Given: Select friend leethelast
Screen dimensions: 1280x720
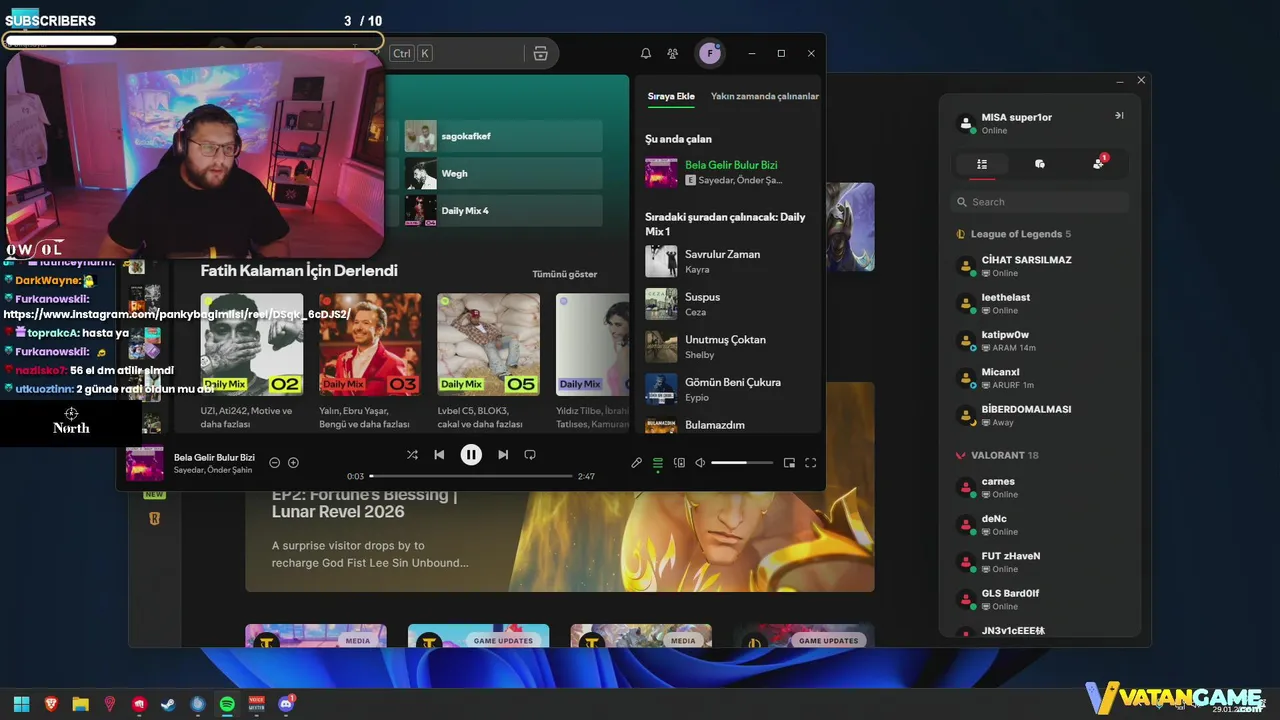Looking at the screenshot, I should [x=1039, y=303].
